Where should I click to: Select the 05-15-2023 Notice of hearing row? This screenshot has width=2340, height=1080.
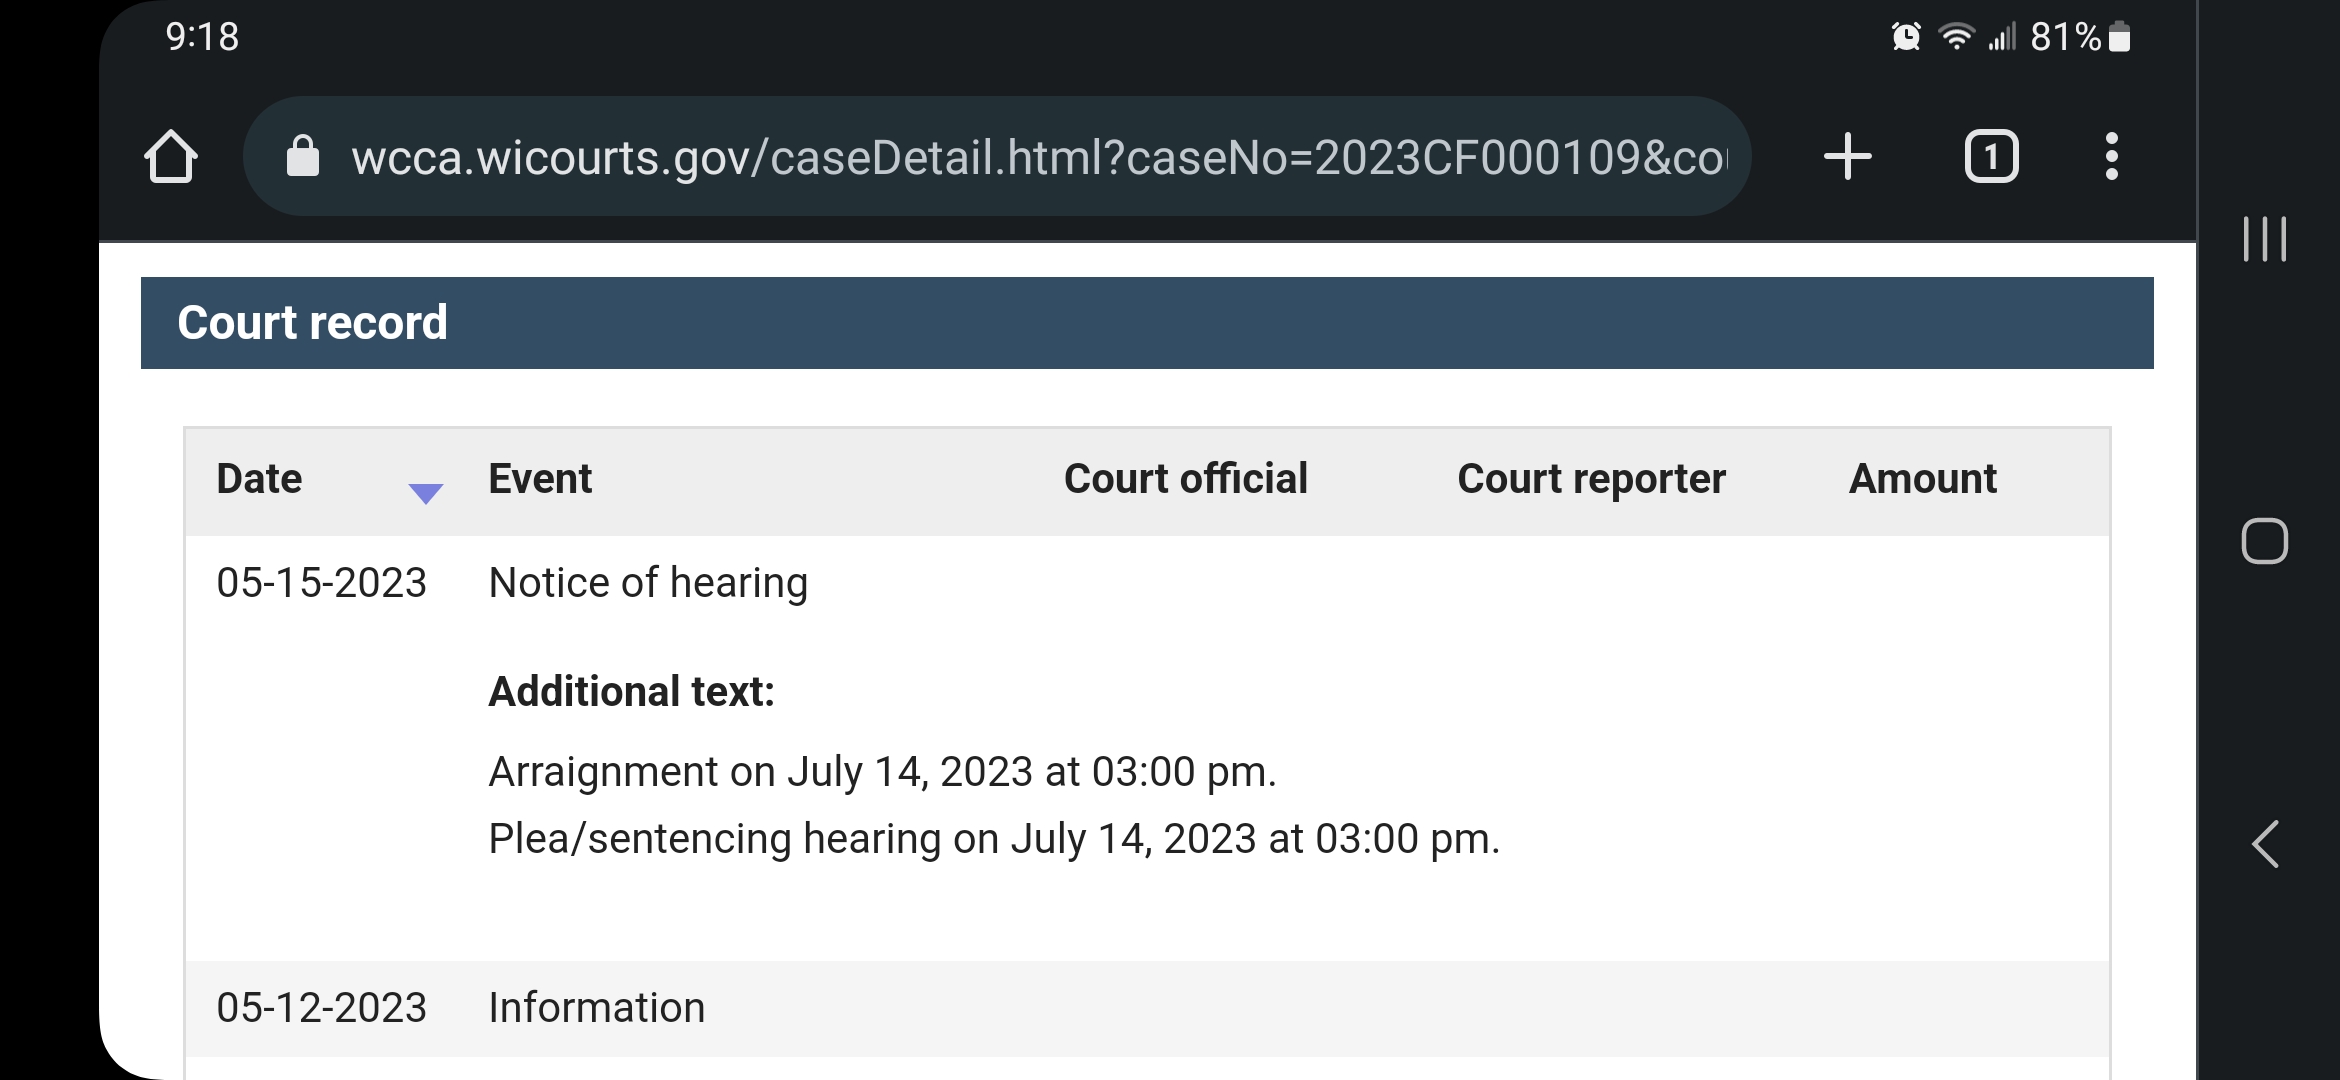pos(1147,748)
